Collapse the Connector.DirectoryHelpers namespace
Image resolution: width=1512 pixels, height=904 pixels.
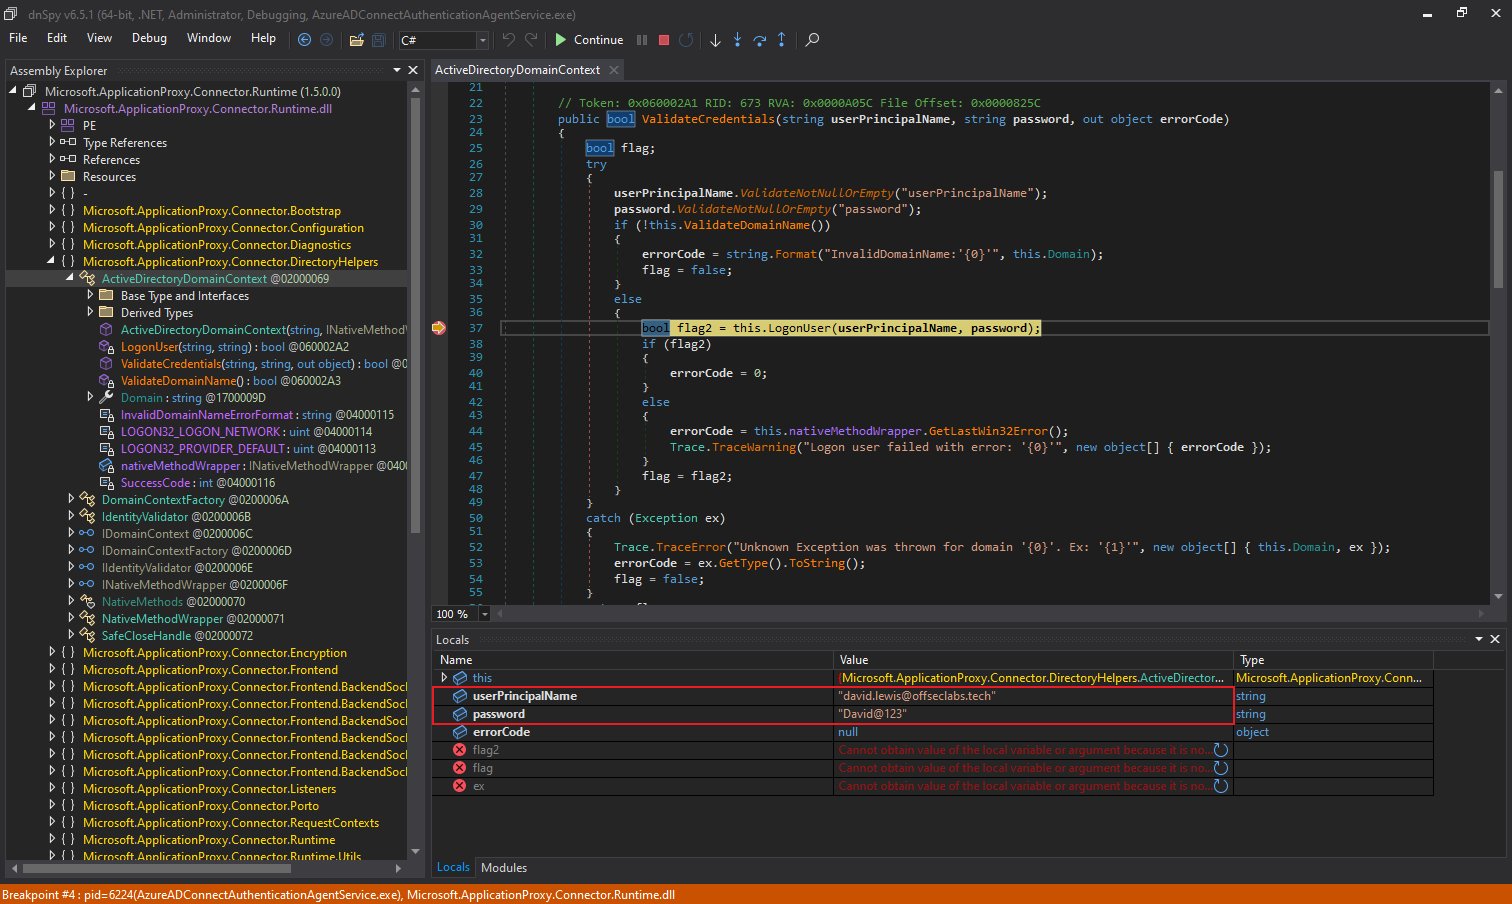[x=52, y=261]
